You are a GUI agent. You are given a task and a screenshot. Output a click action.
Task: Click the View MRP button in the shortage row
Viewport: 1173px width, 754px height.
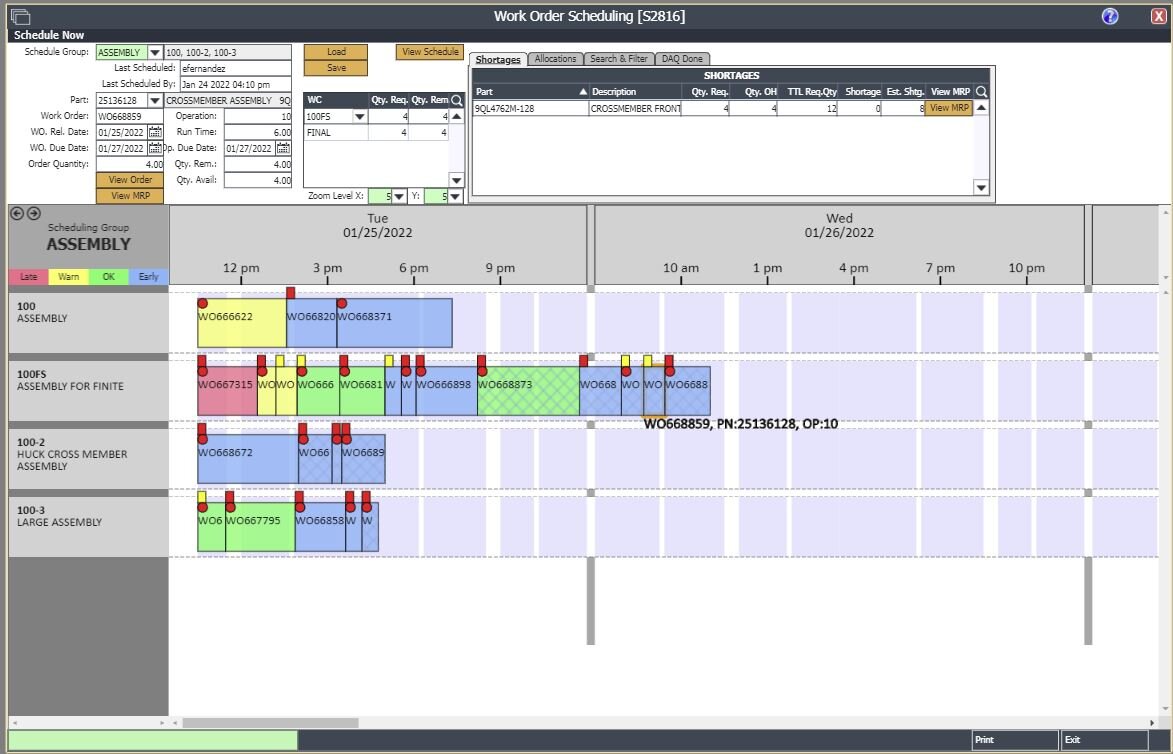pos(948,108)
